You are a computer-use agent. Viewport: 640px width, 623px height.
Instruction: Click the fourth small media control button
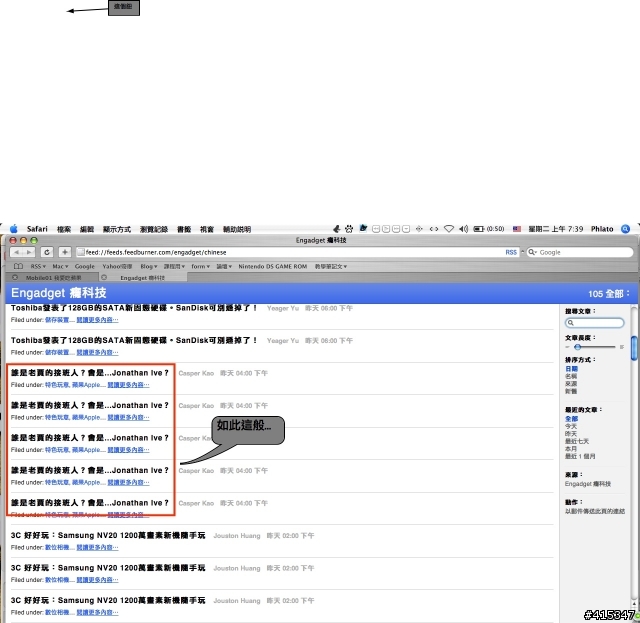point(406,229)
